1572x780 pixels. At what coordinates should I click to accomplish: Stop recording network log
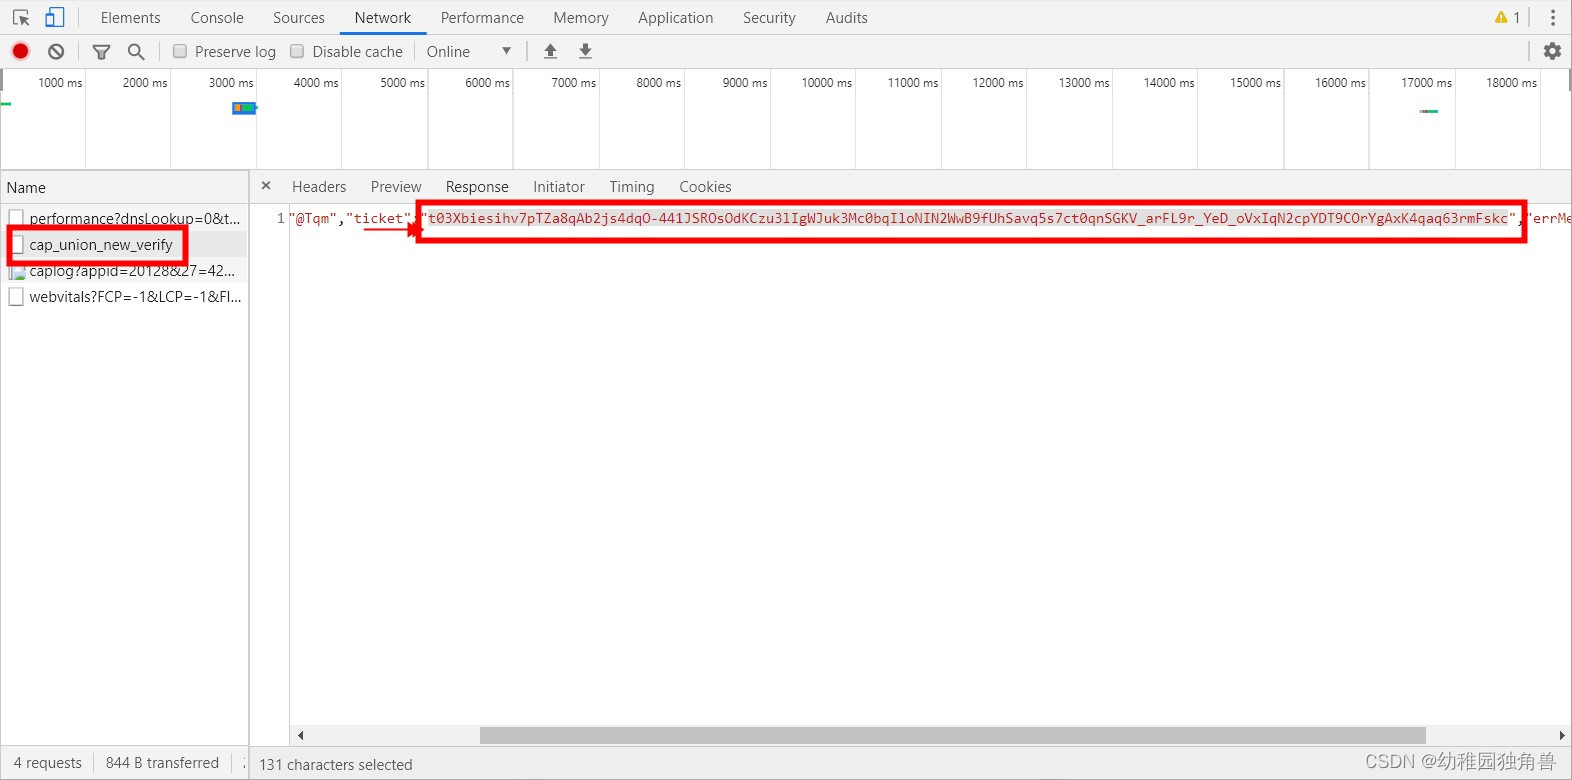(x=20, y=51)
